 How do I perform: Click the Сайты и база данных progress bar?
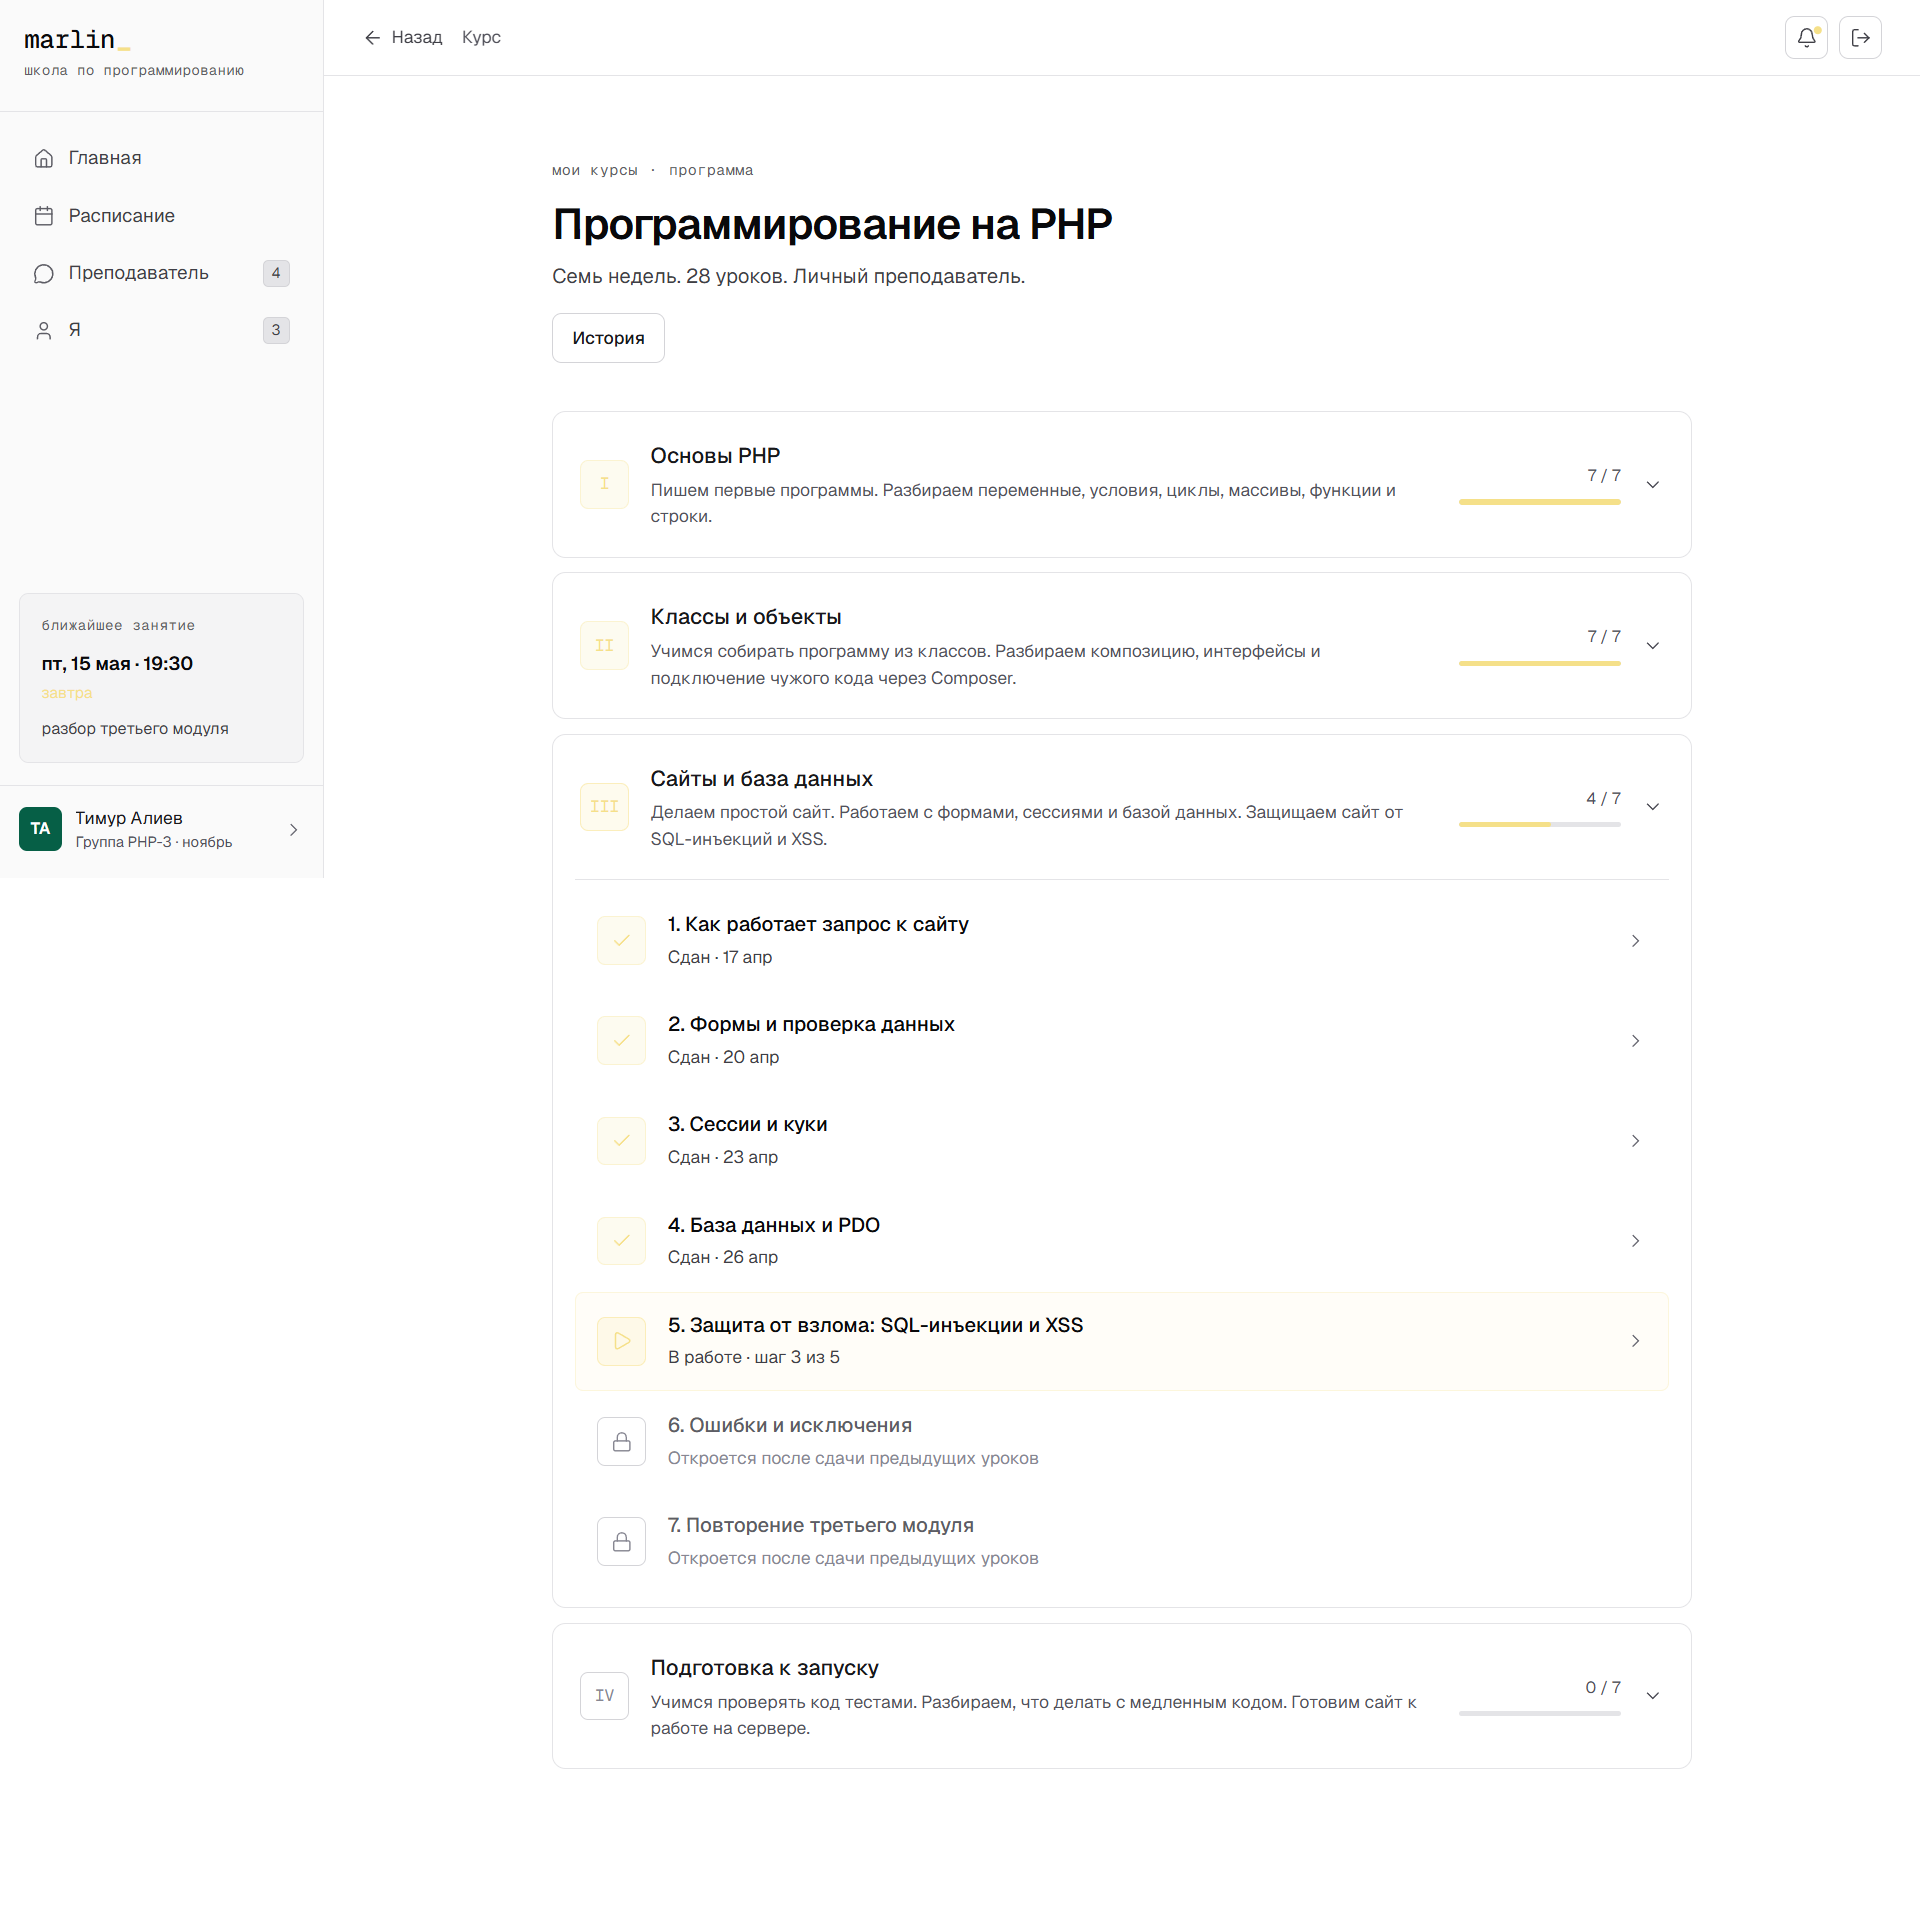pyautogui.click(x=1539, y=824)
